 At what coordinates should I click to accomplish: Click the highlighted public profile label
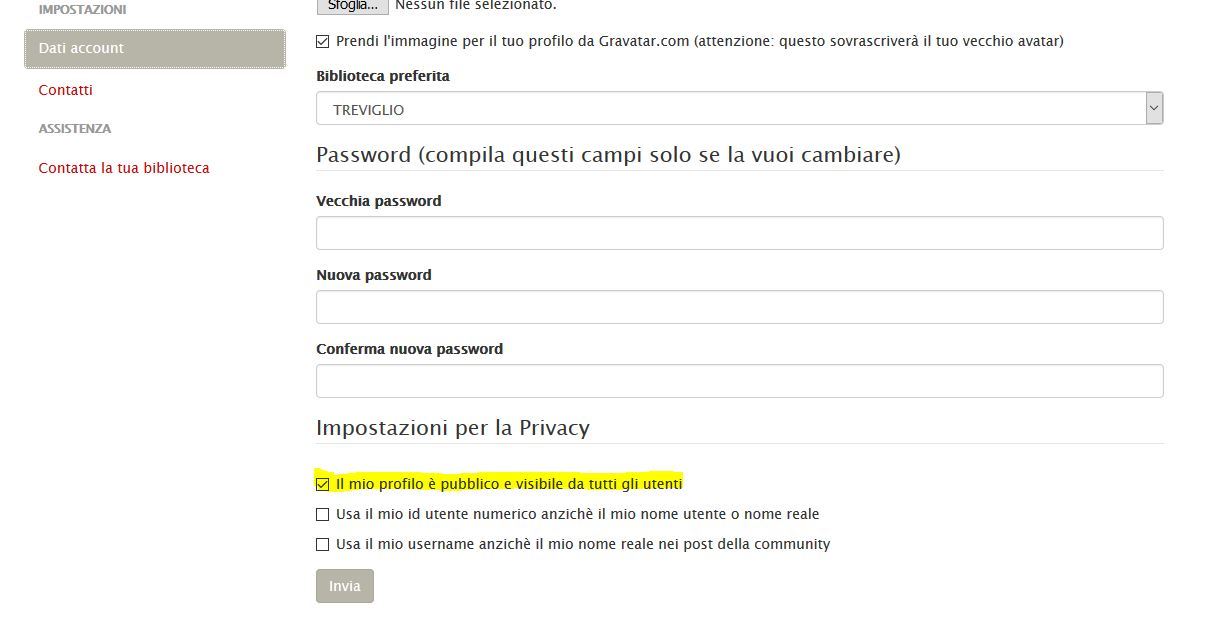[x=508, y=483]
